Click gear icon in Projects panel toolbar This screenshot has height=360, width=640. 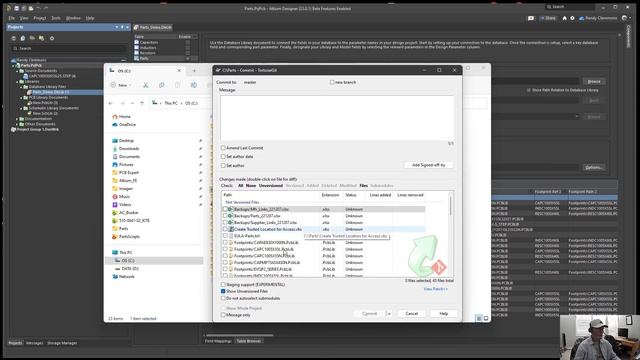[x=52, y=38]
